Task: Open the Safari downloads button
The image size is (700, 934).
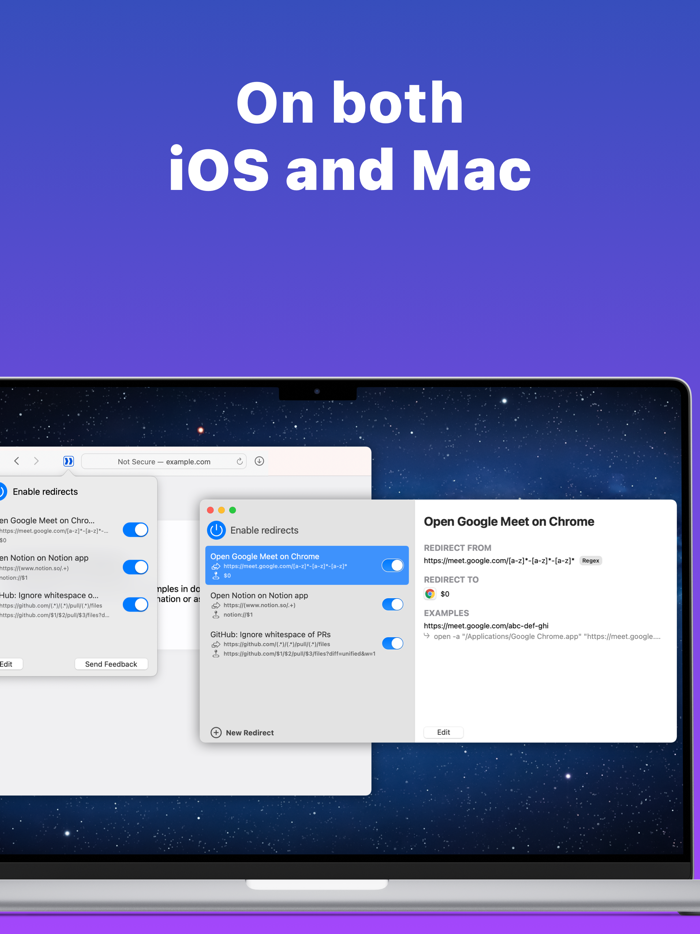Action: coord(259,461)
